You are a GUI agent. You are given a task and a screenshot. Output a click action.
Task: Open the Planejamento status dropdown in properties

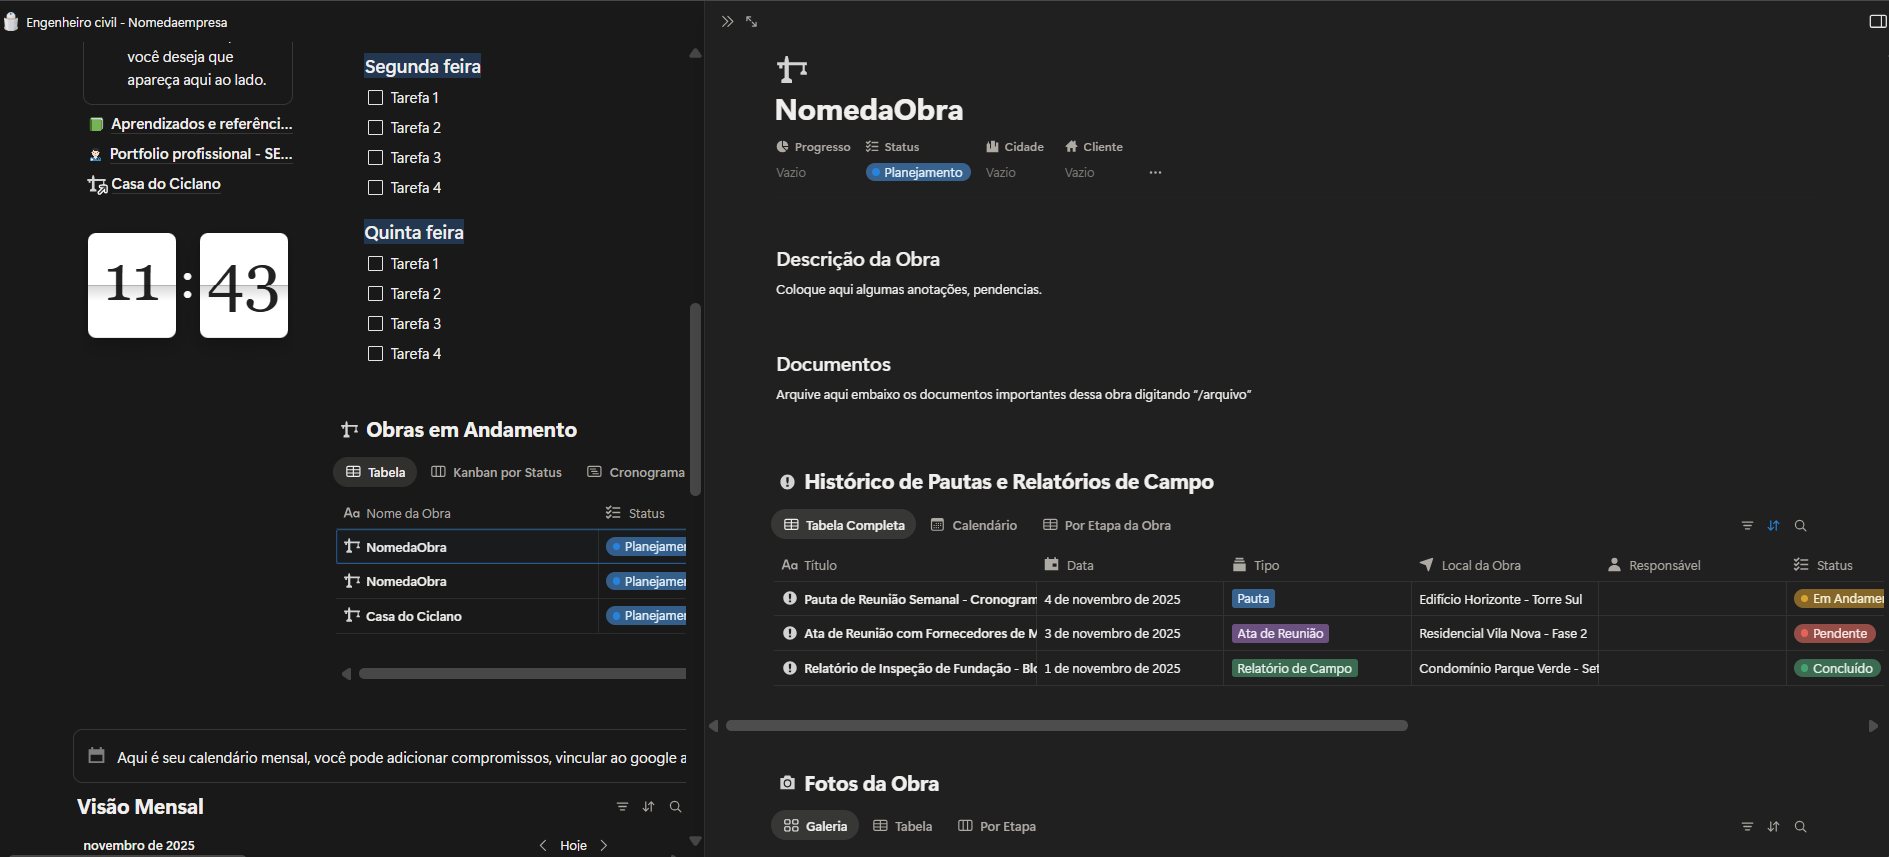[x=918, y=173]
